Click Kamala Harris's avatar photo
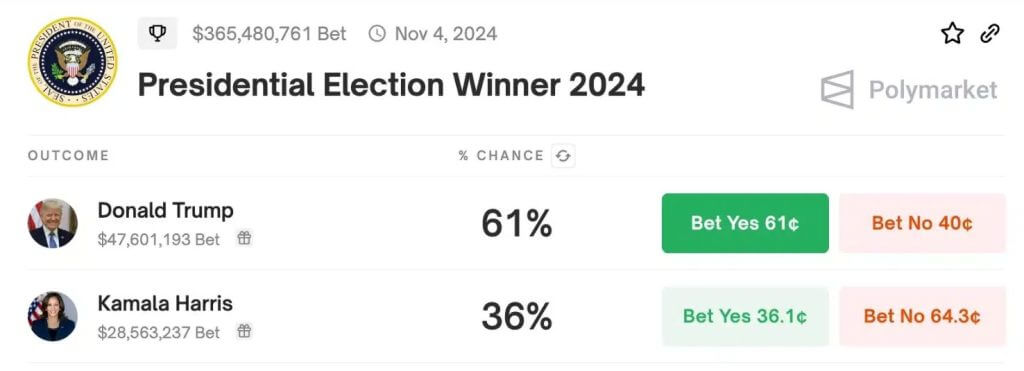 52,316
